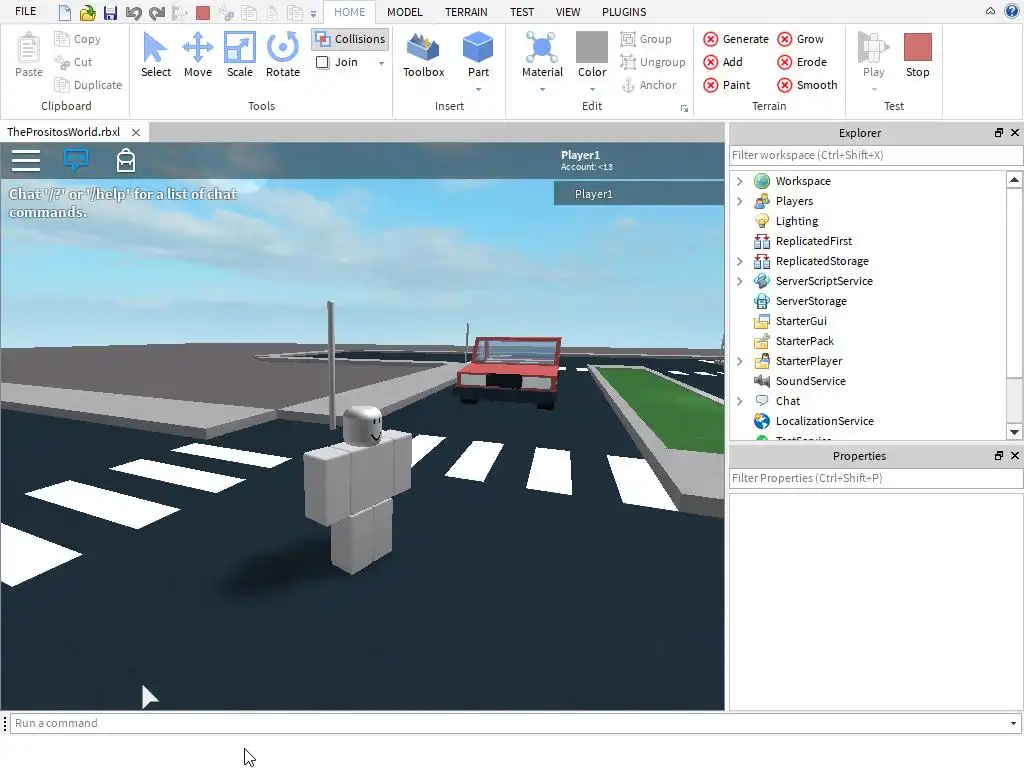Screen dimensions: 1024x768
Task: Click the Add terrain tool
Action: click(x=723, y=62)
